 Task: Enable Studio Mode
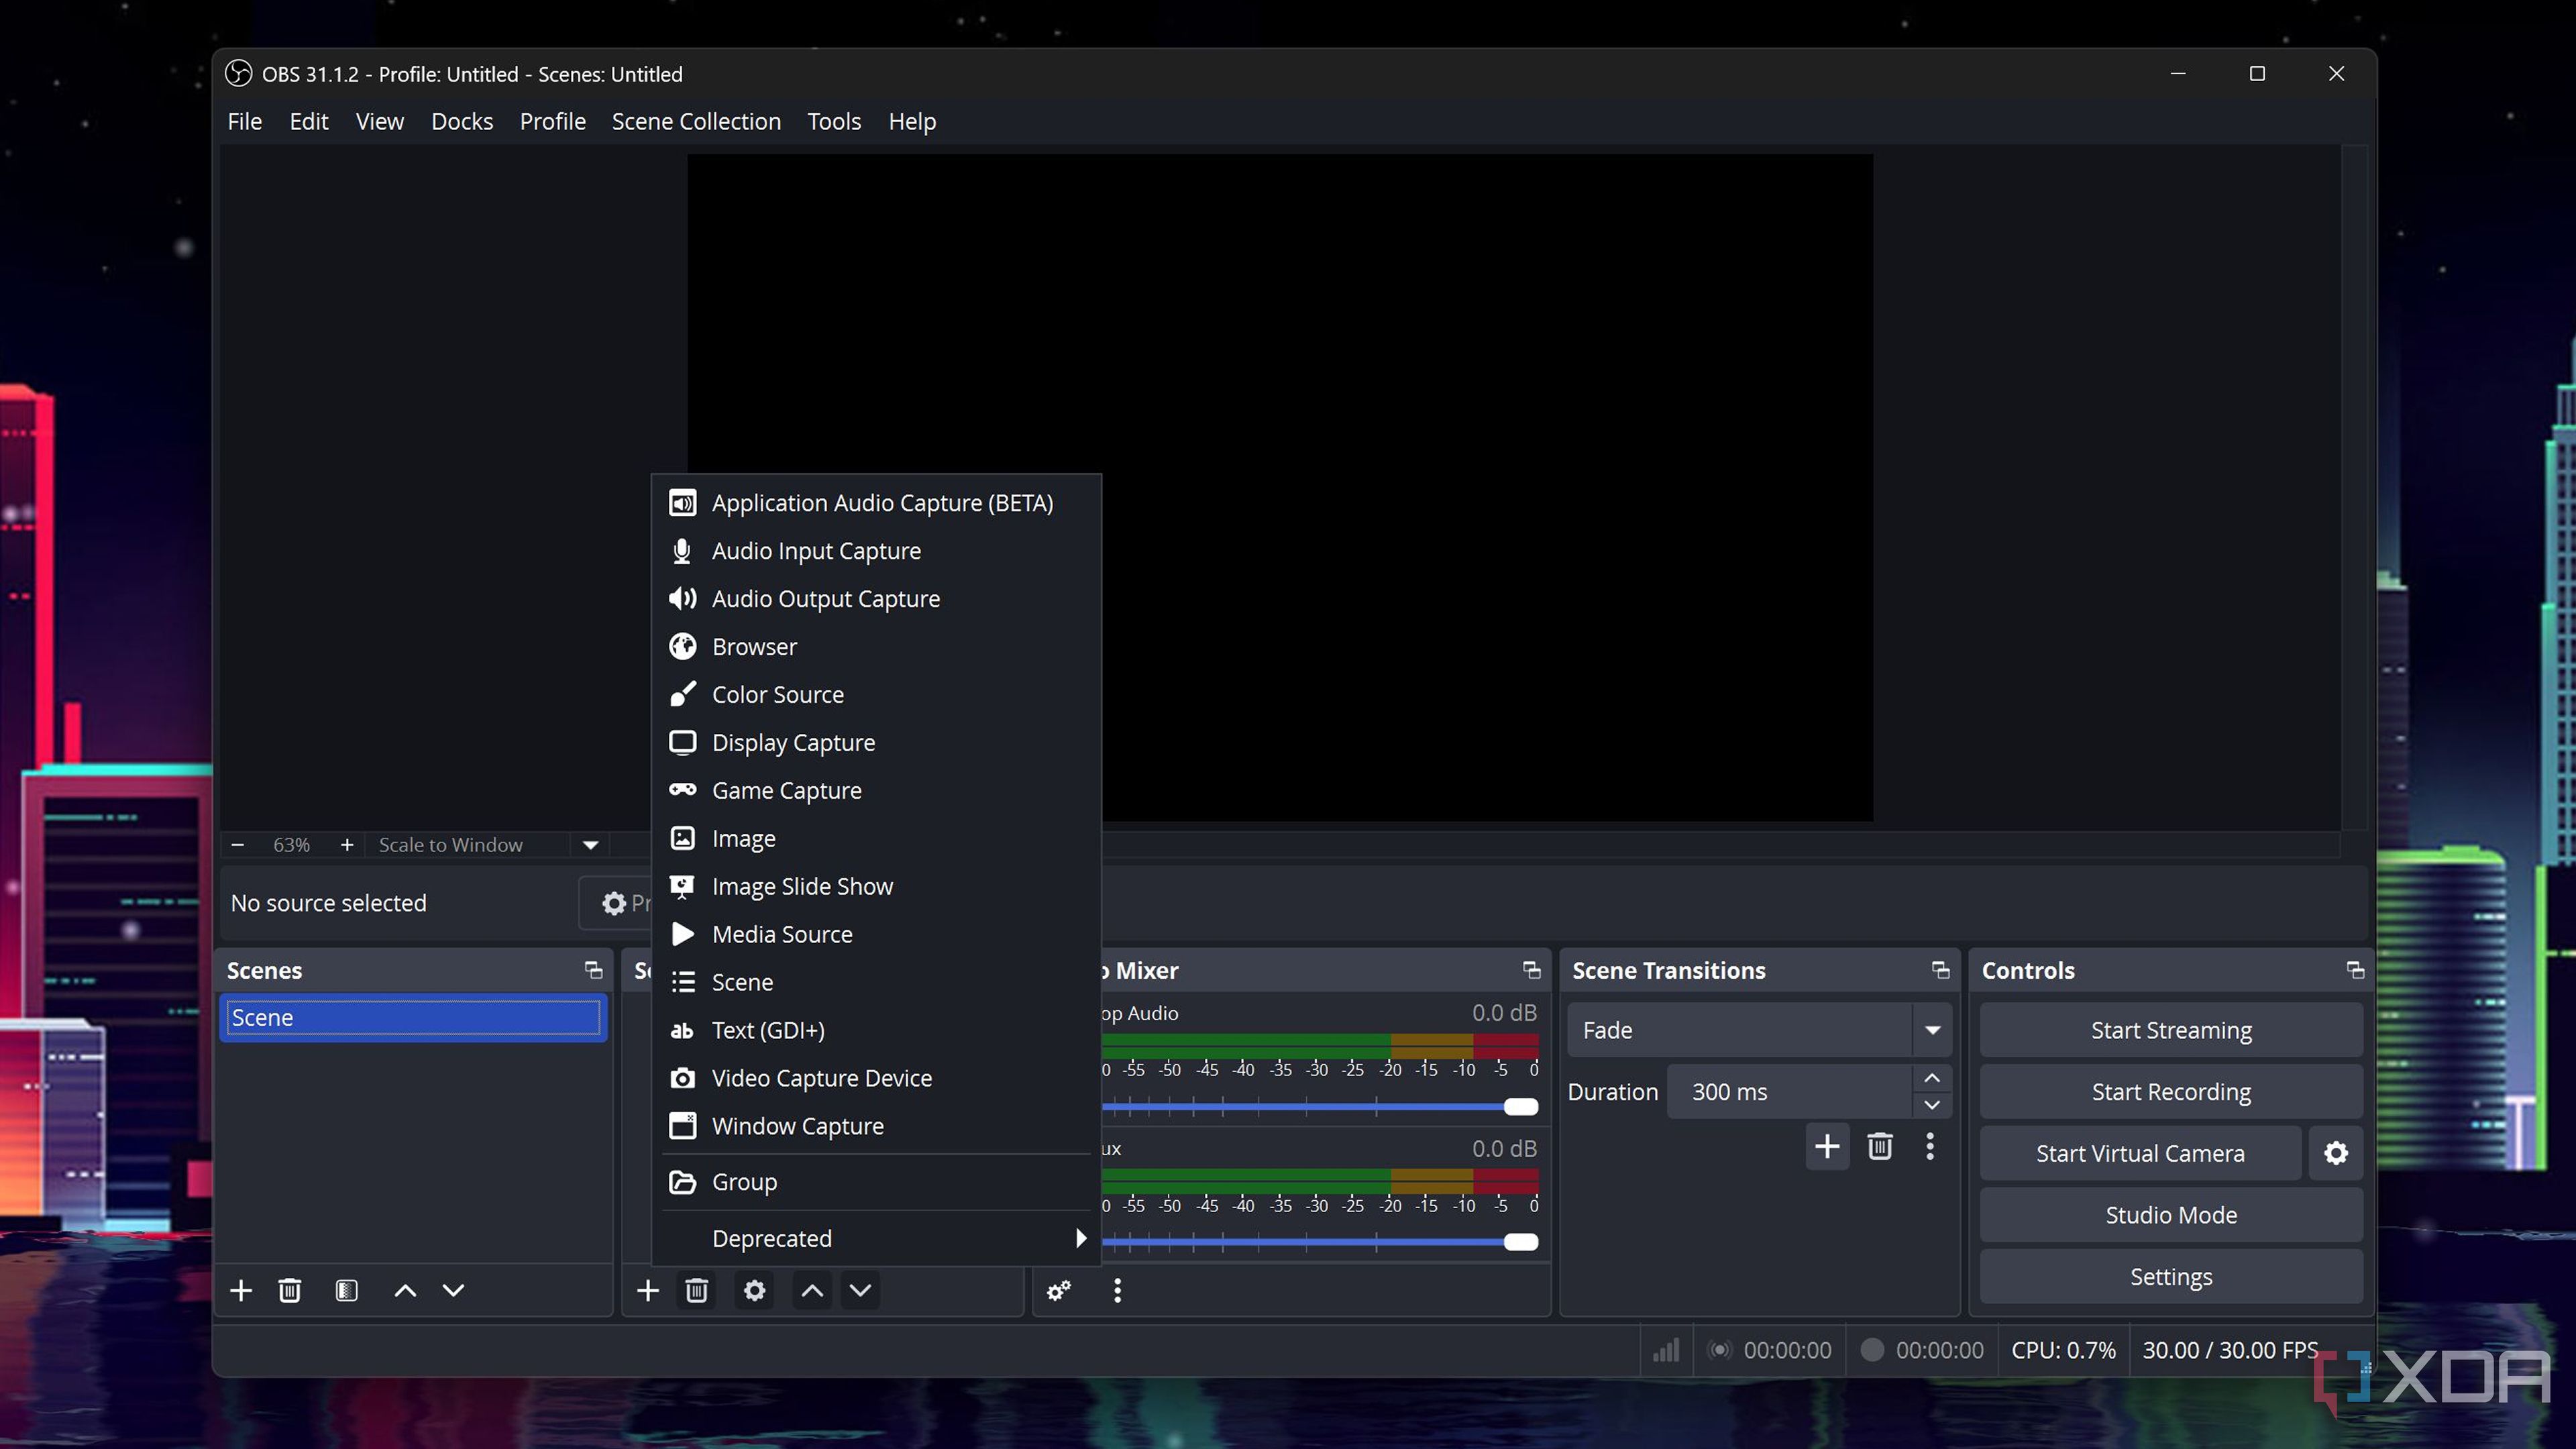(2171, 1215)
